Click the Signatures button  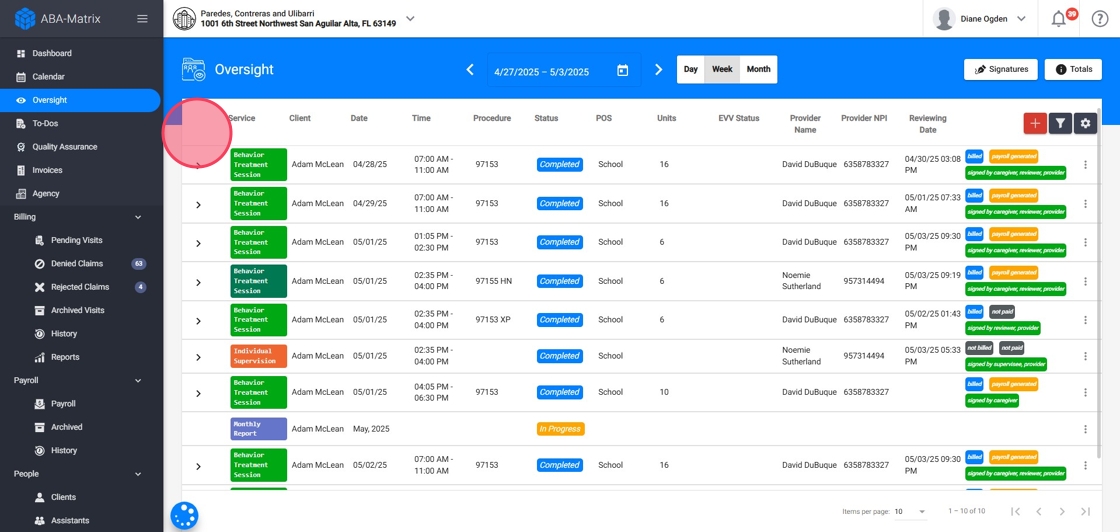[x=1000, y=70]
